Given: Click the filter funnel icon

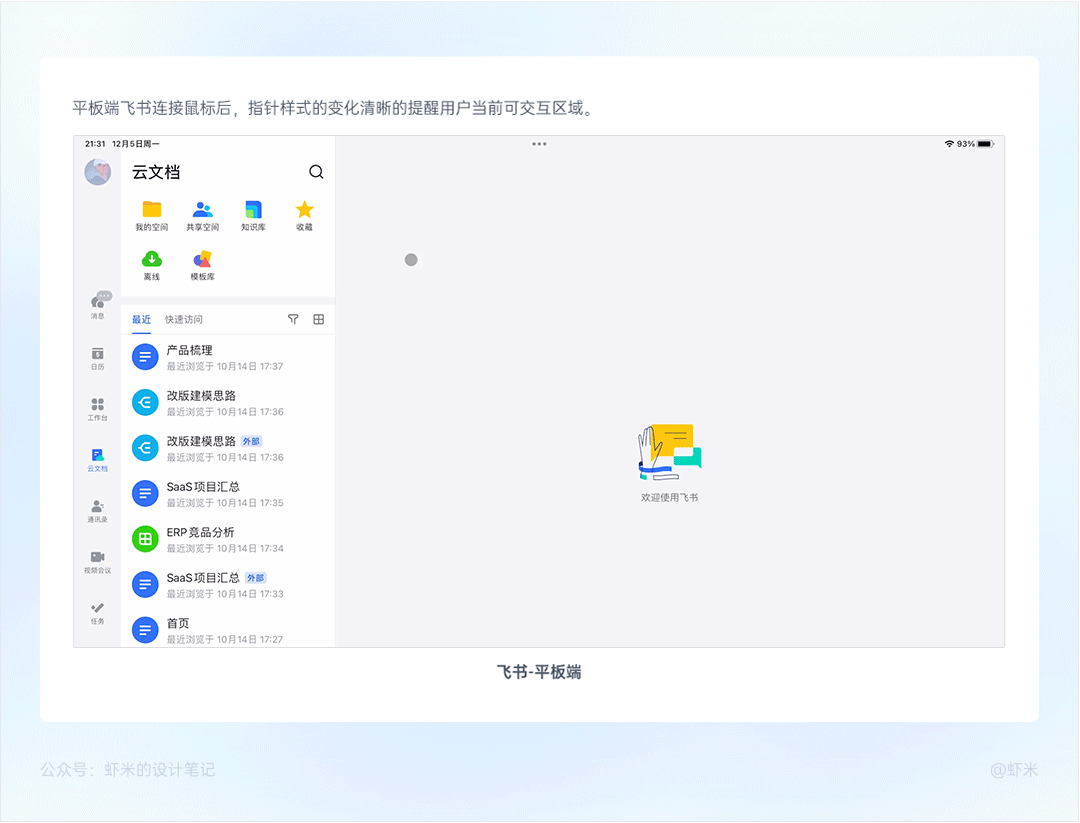Looking at the screenshot, I should pos(293,319).
